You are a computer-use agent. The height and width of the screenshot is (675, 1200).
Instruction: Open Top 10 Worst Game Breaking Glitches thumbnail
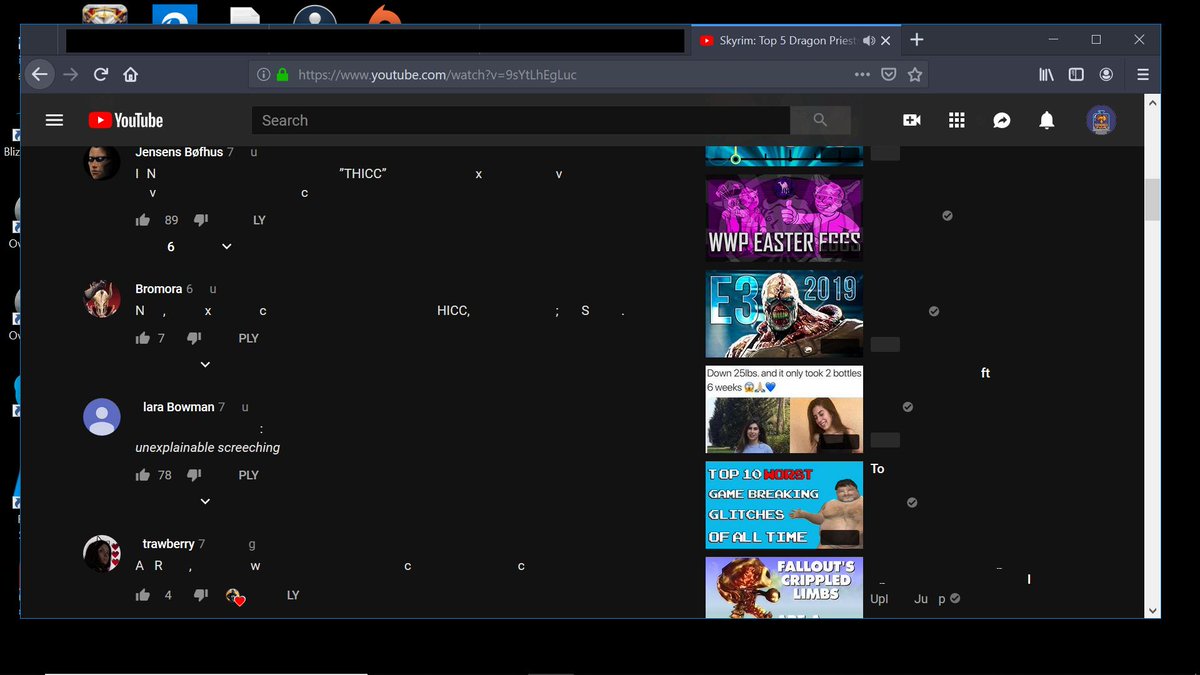point(784,505)
